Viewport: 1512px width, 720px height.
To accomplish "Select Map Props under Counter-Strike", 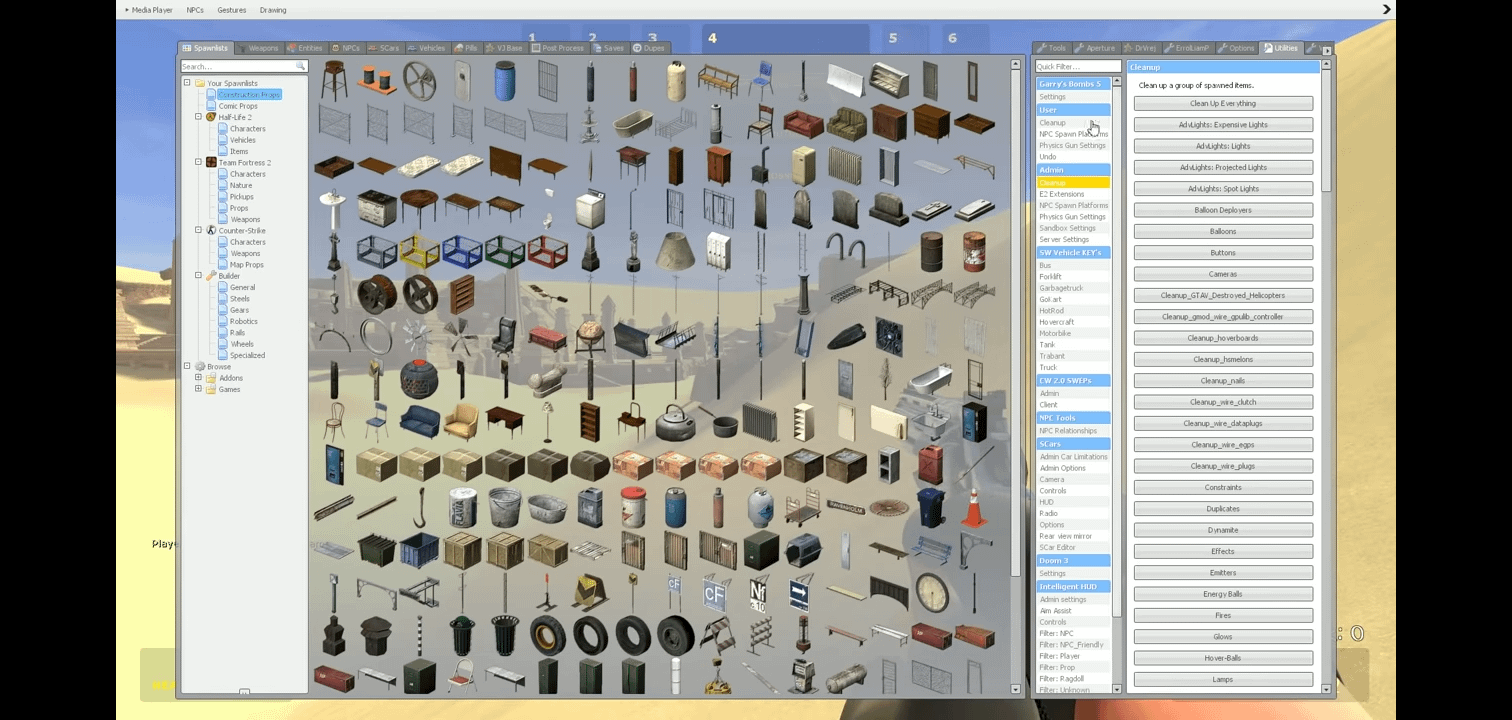I will coord(246,265).
